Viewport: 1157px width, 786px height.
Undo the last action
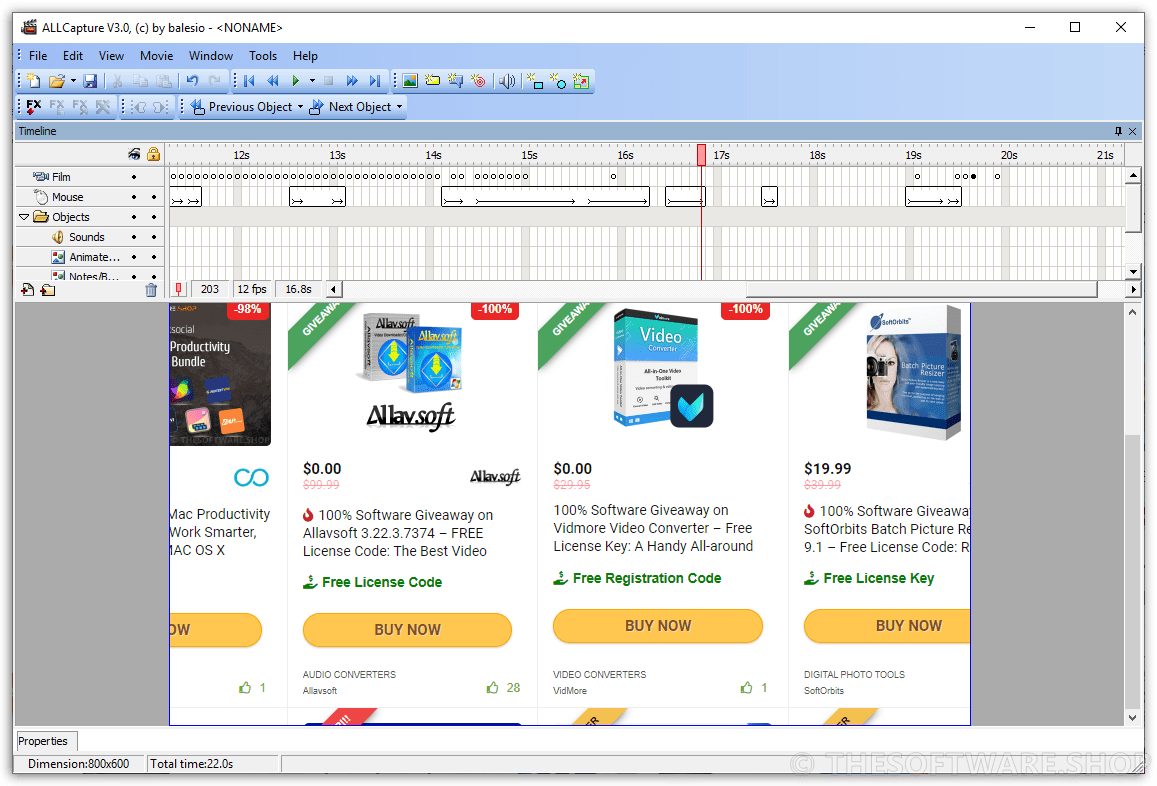(192, 80)
